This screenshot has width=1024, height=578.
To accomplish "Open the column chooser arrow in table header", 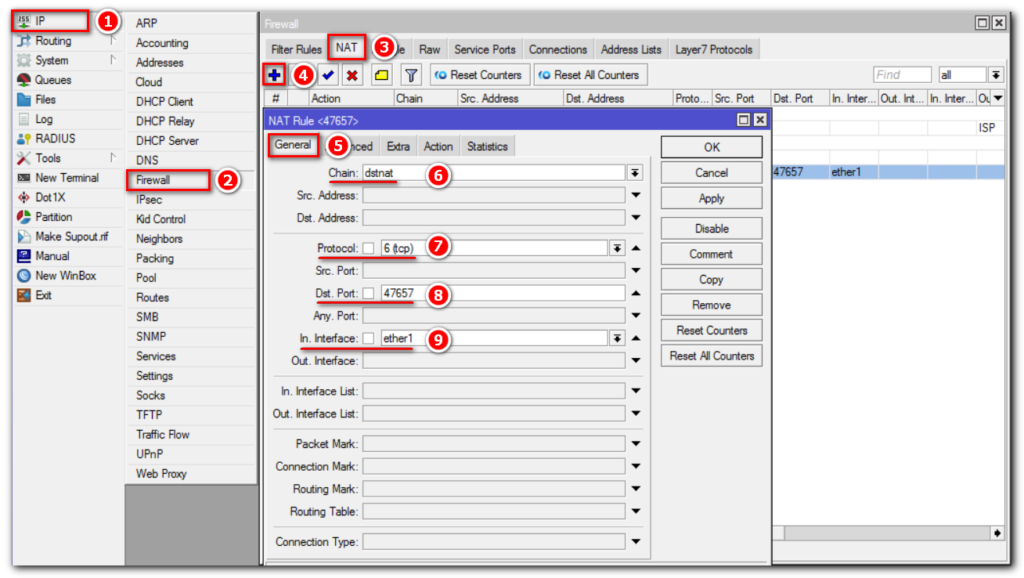I will (998, 99).
